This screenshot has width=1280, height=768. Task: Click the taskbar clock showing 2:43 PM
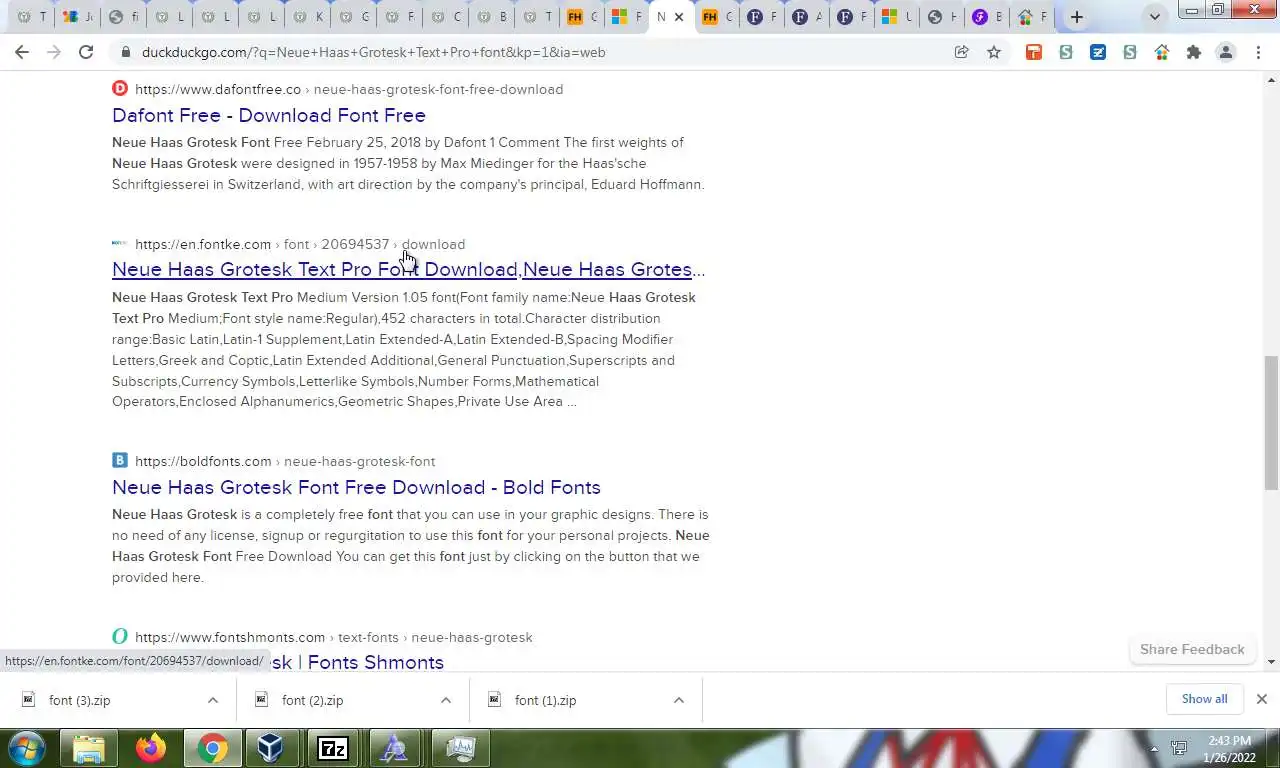1229,748
